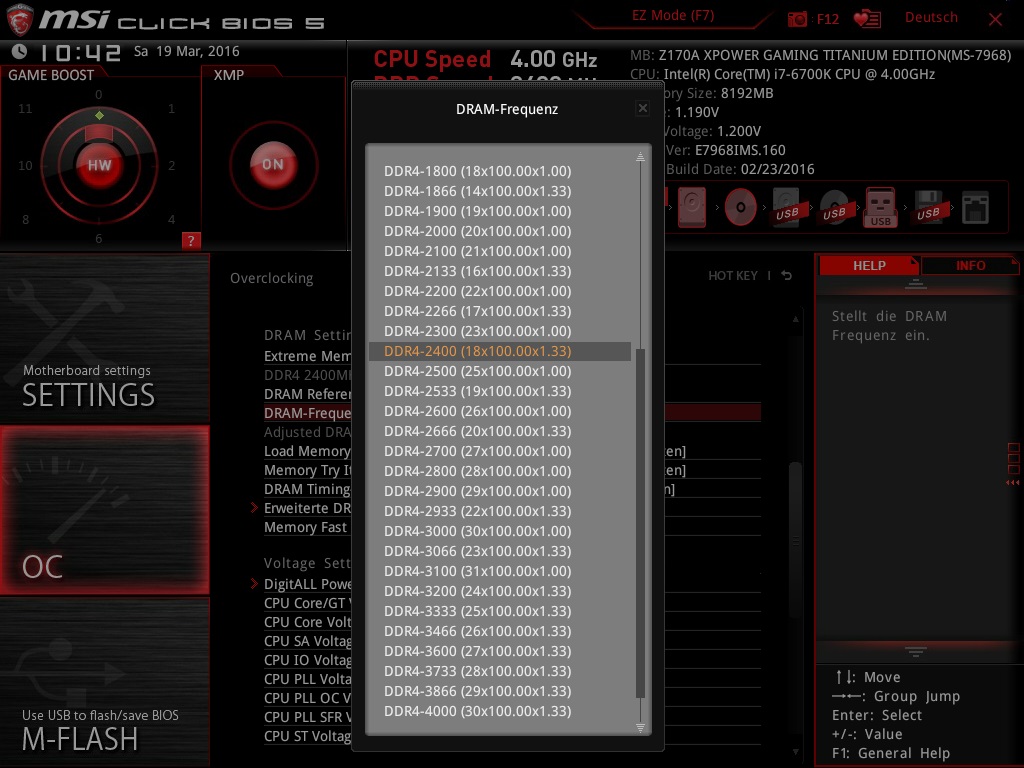Open DRAM Reference clock setting row
1024x768 pixels.
click(307, 394)
